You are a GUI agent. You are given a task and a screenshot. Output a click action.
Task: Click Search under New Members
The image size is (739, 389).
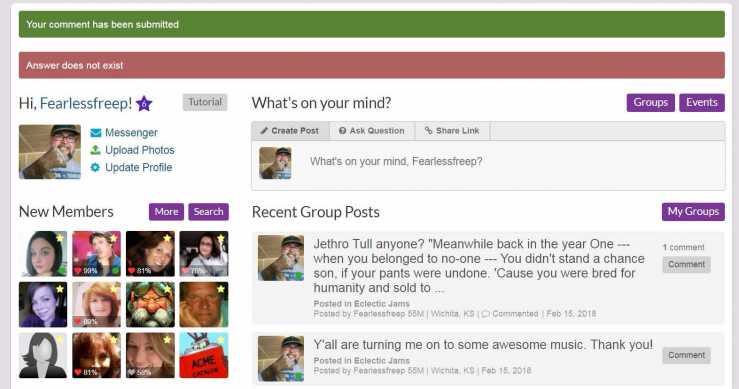pyautogui.click(x=208, y=212)
